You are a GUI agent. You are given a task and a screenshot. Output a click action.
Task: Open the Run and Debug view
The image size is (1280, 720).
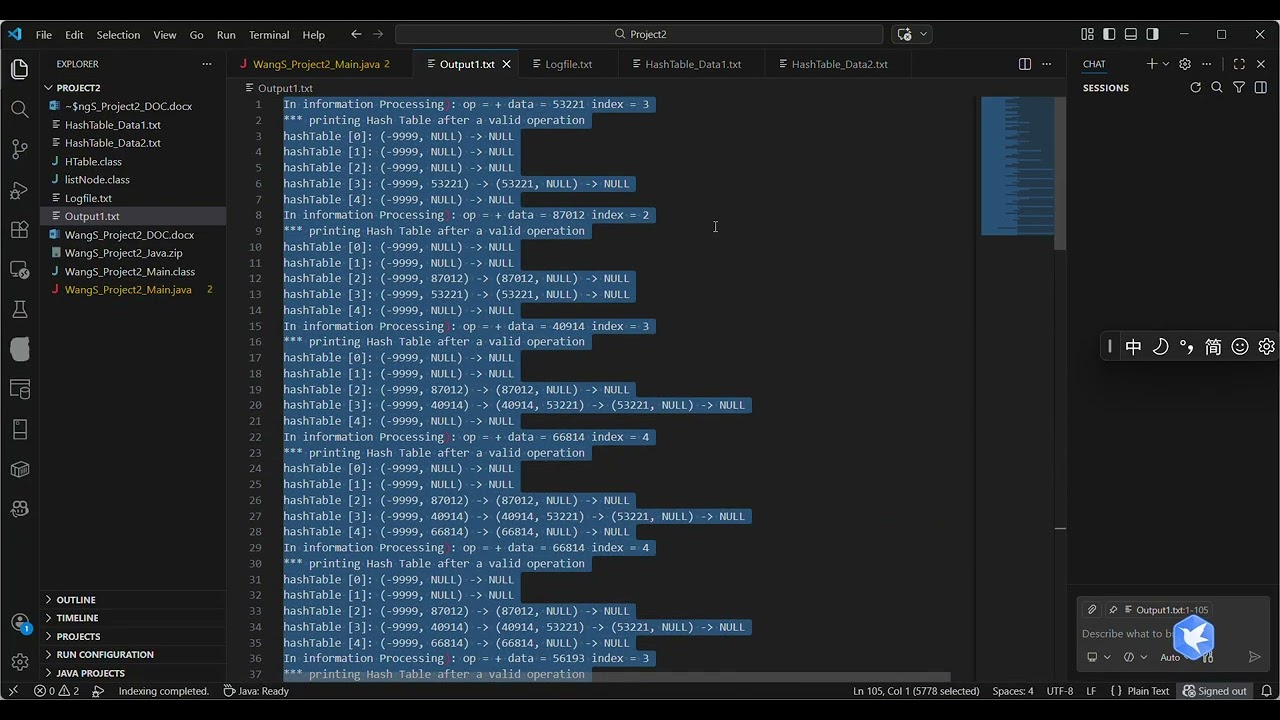point(19,189)
